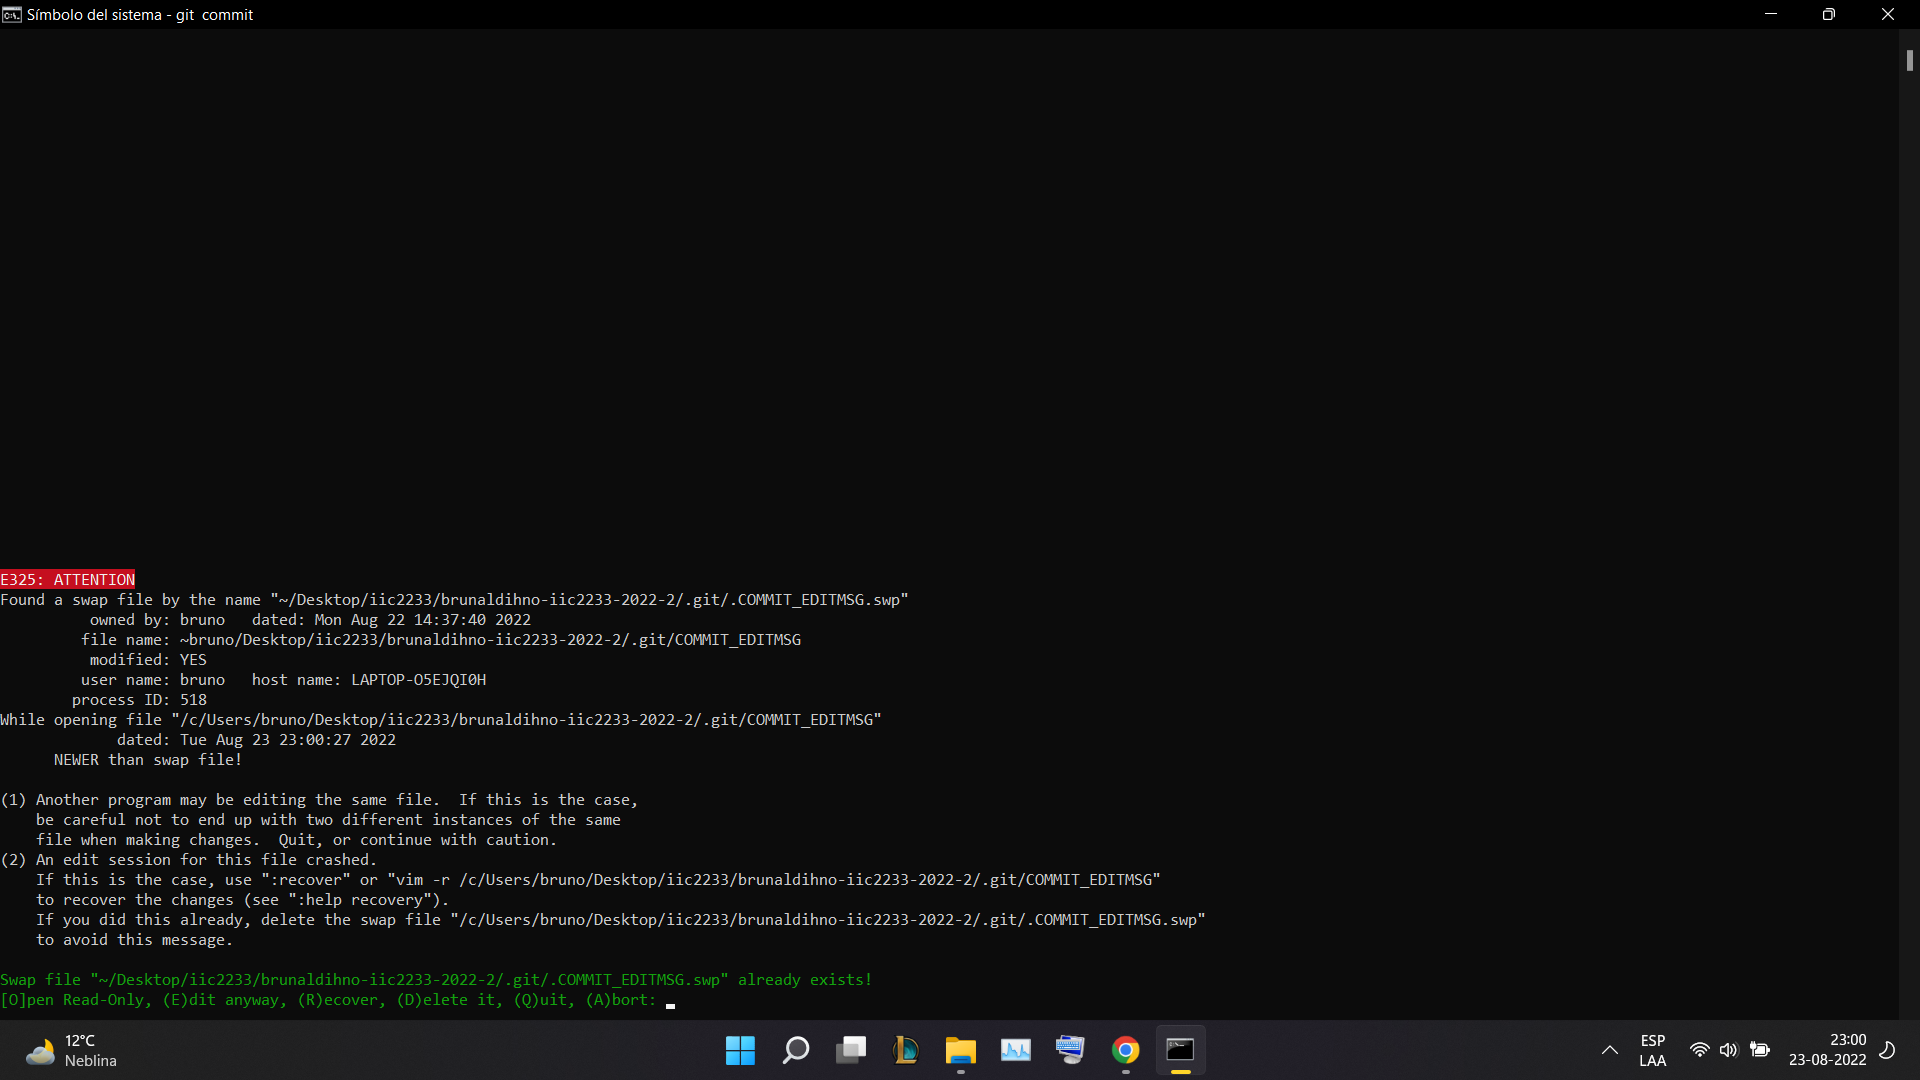Launch League of Legends from taskbar
The image size is (1920, 1080).
[x=906, y=1050]
